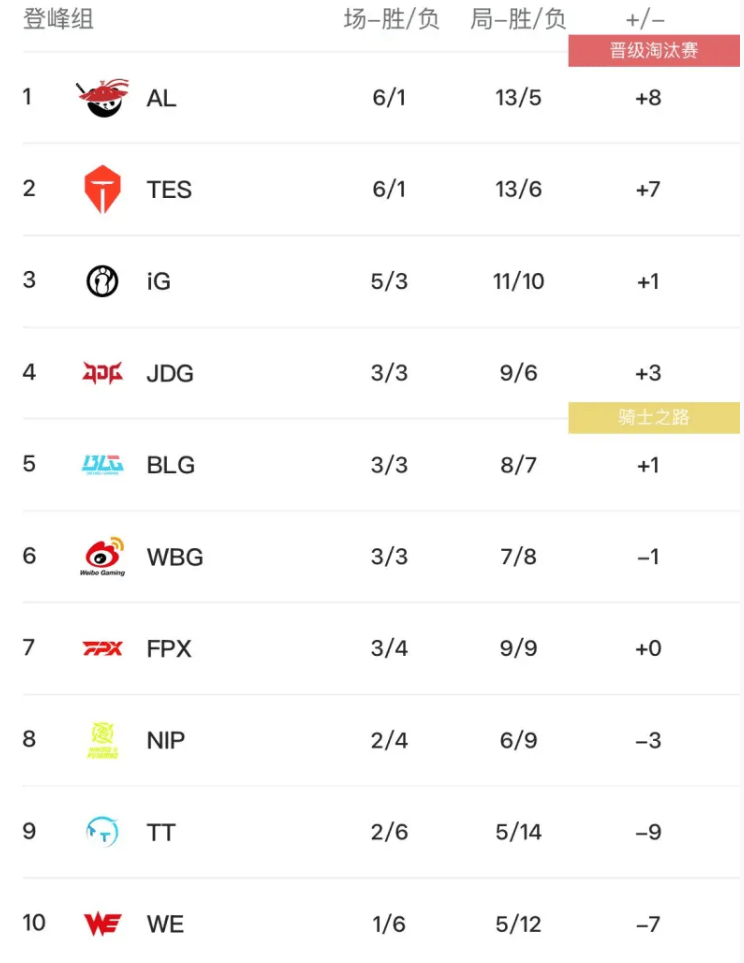Viewport: 744px width, 963px height.
Task: Click the TES orange shield logo
Action: pyautogui.click(x=103, y=189)
